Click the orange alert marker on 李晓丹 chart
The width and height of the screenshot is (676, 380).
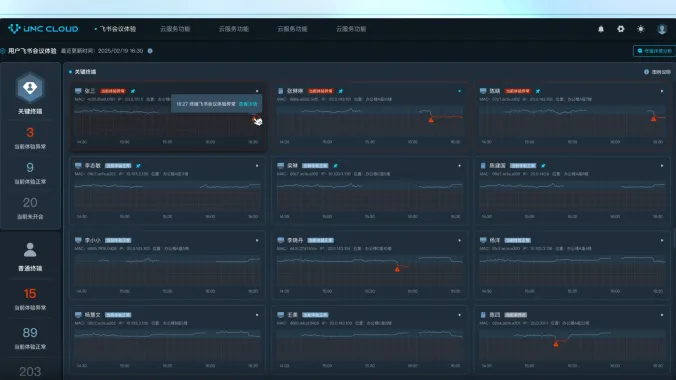coord(397,269)
